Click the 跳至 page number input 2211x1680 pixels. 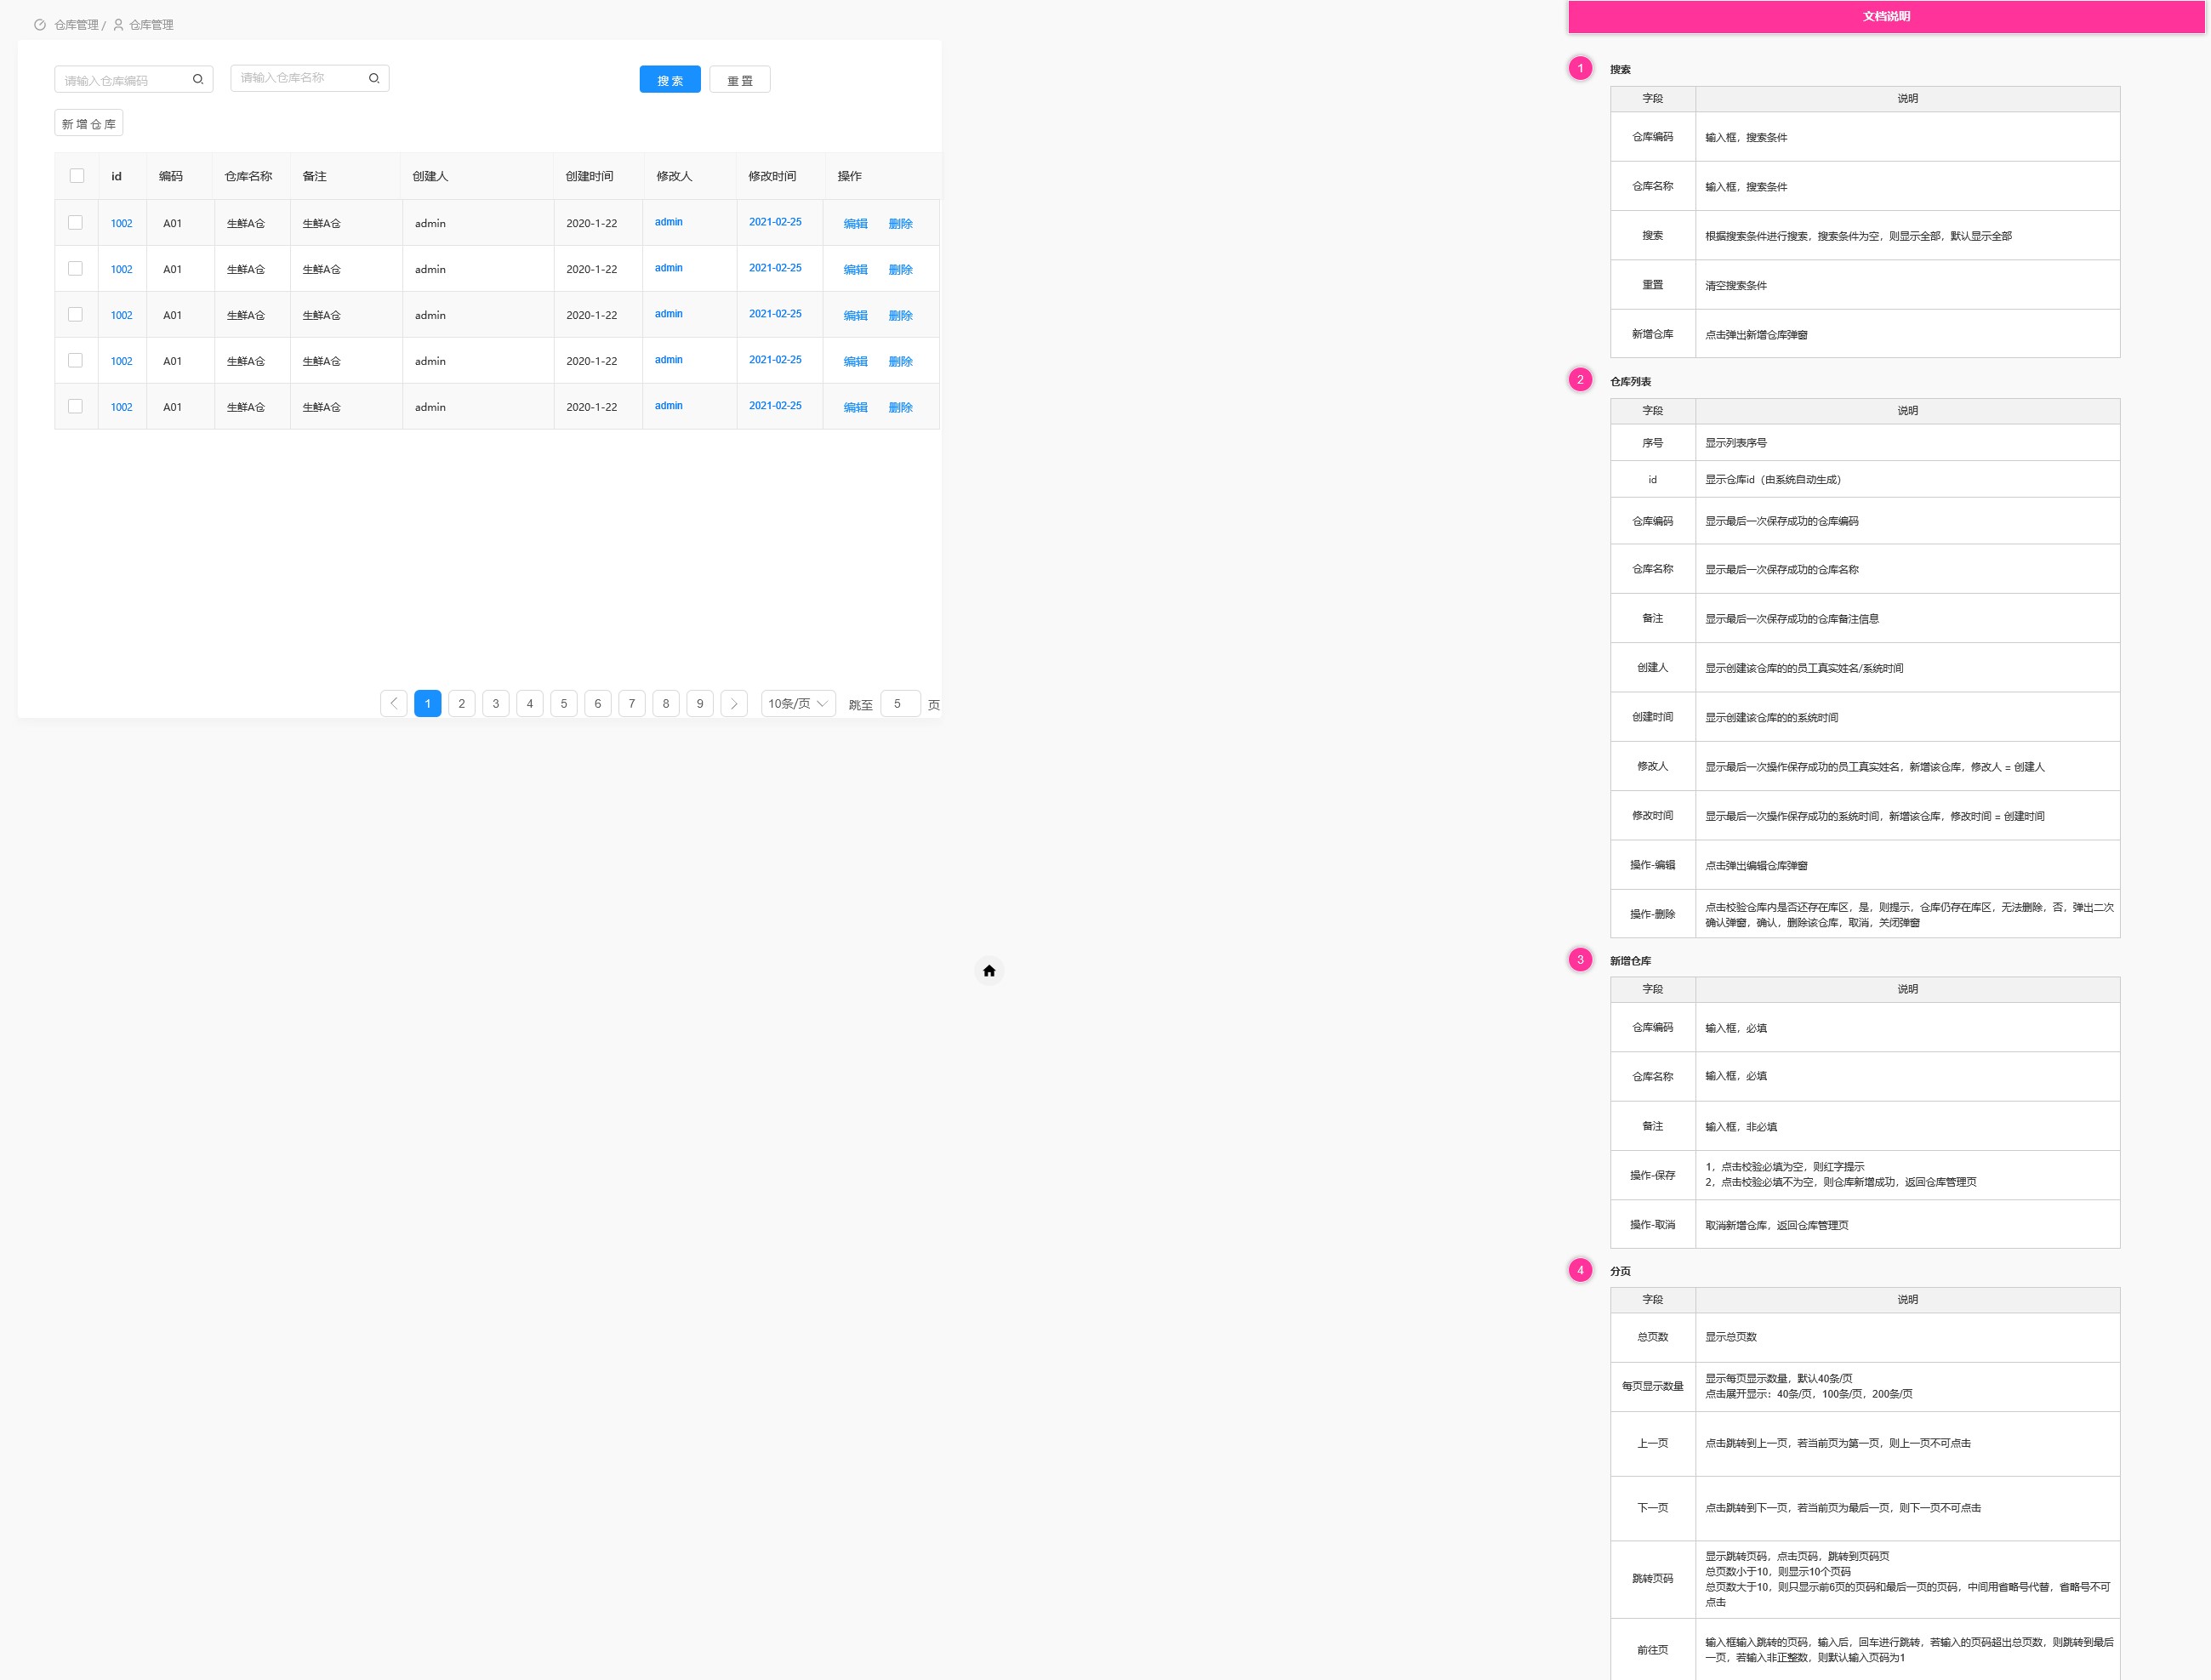pos(900,703)
